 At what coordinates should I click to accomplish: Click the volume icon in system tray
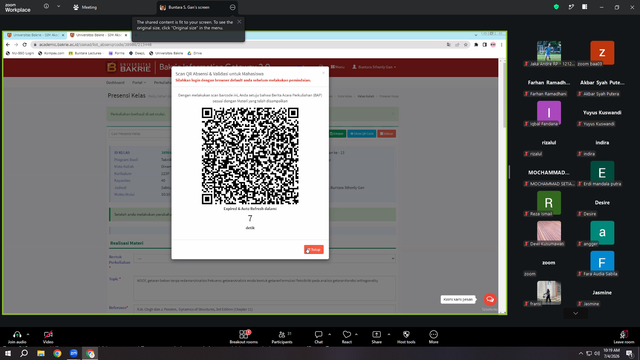(597, 353)
